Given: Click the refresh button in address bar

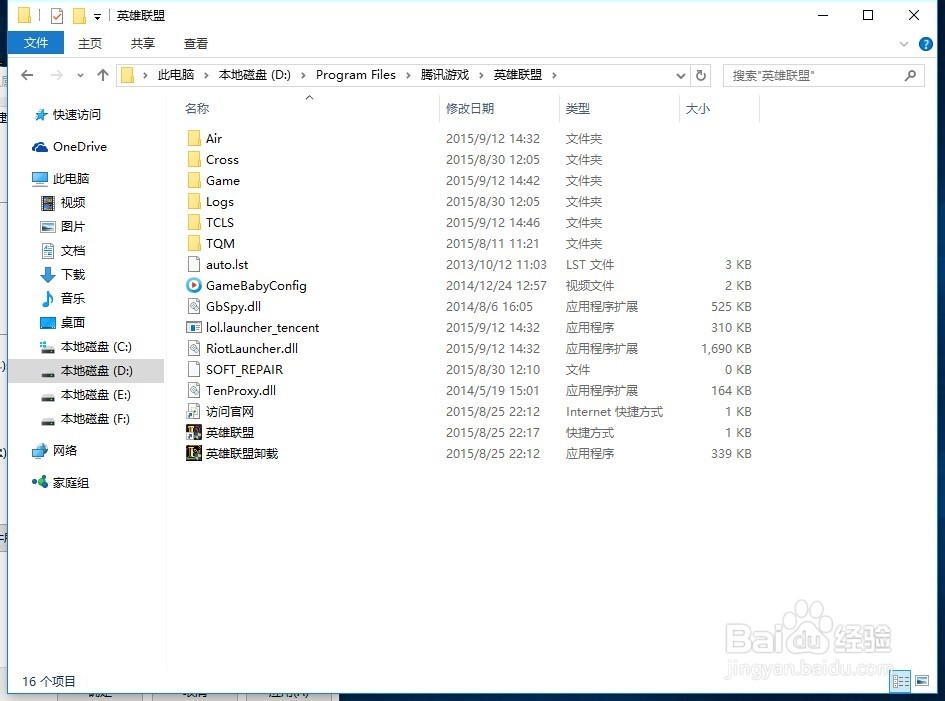Looking at the screenshot, I should 700,75.
